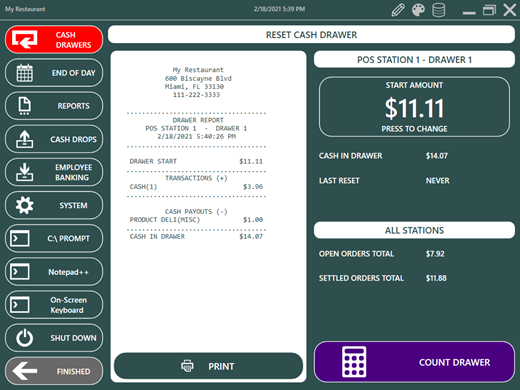
Task: Open the End of Day calendar icon
Action: click(25, 73)
